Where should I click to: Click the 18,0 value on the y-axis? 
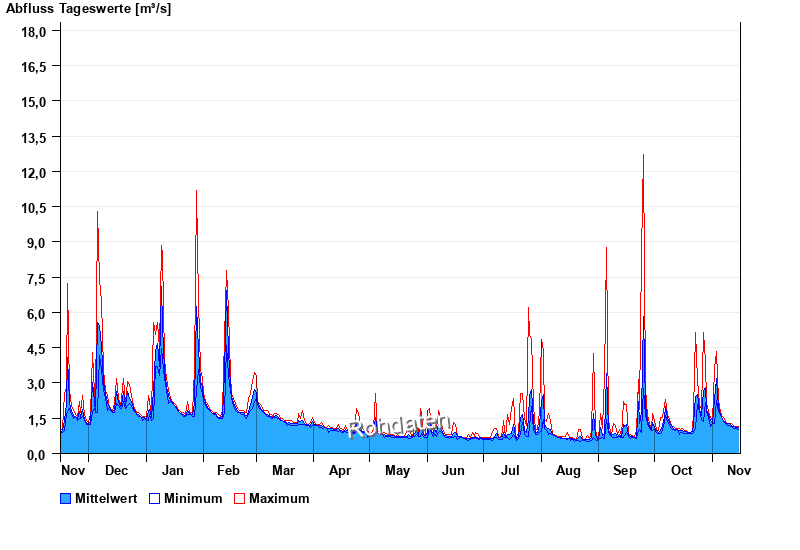click(x=34, y=31)
